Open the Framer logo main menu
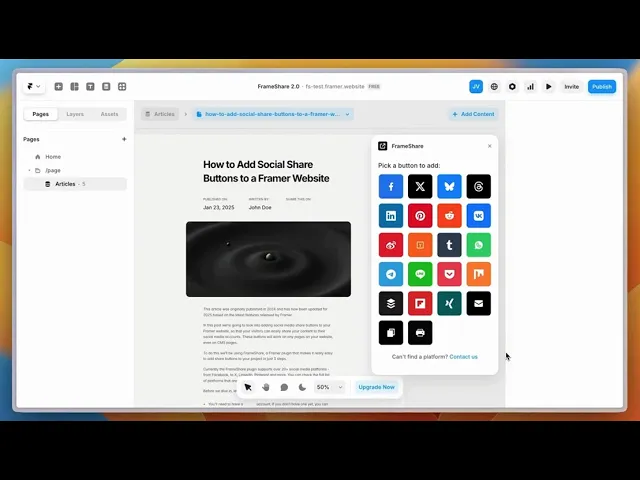This screenshot has width=640, height=480. [34, 87]
